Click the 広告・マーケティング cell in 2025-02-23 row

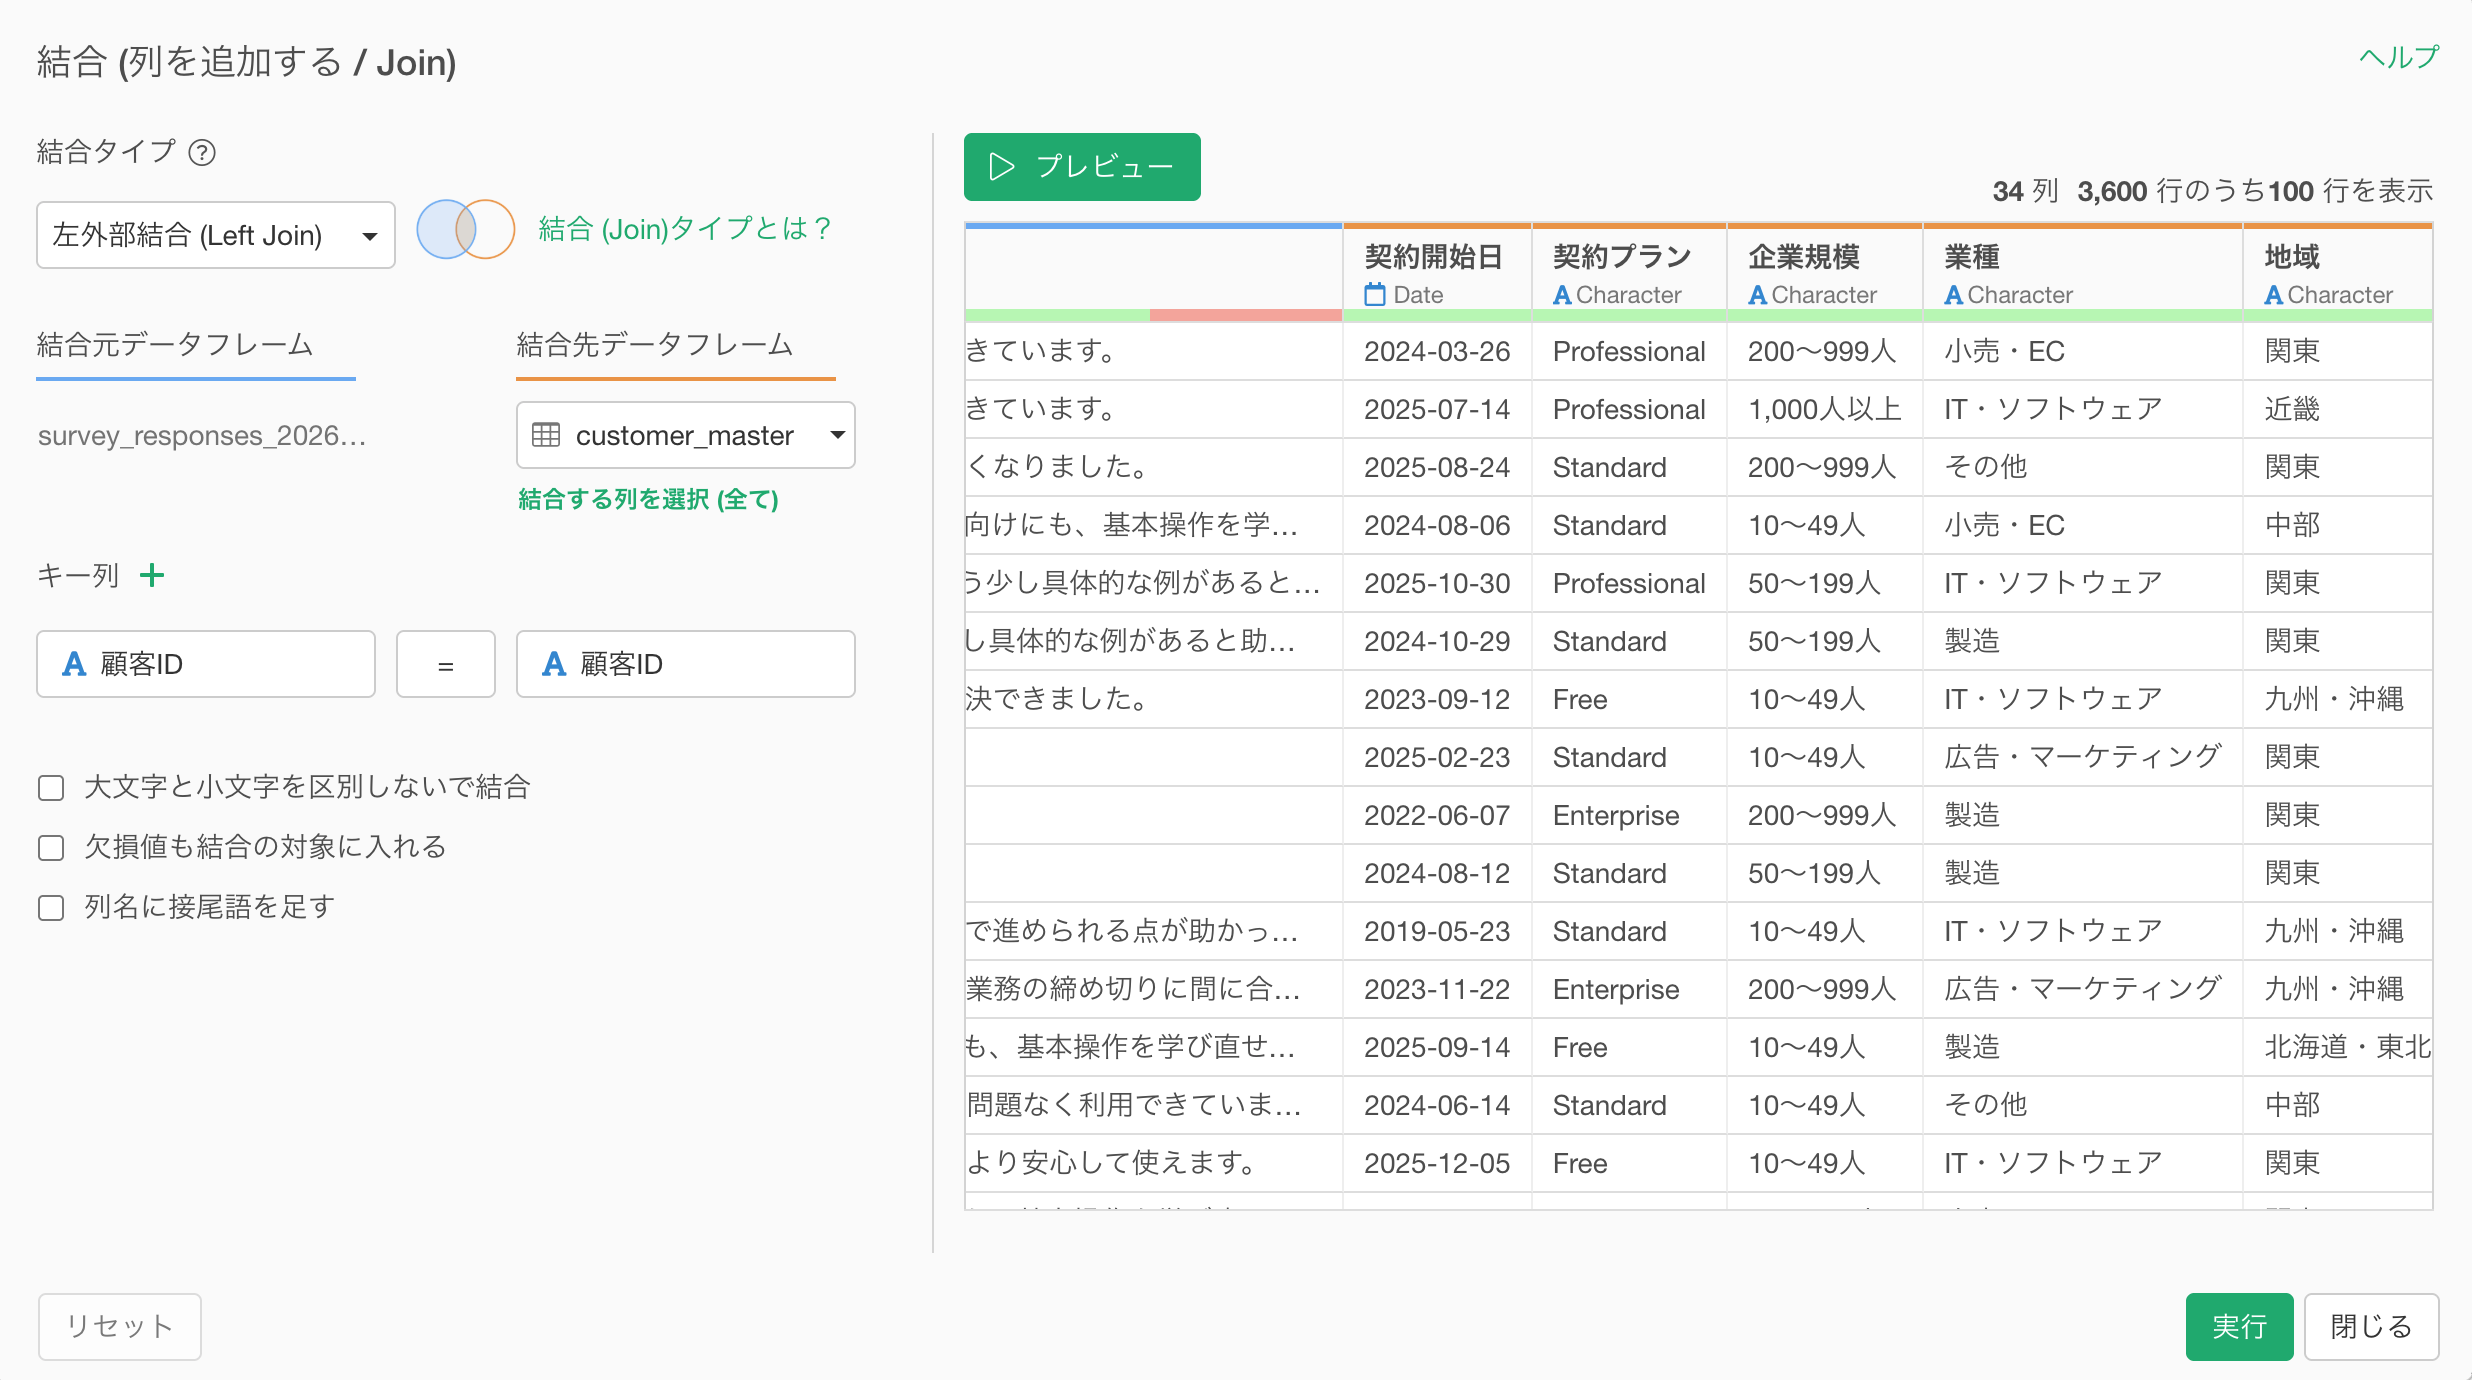(2083, 757)
